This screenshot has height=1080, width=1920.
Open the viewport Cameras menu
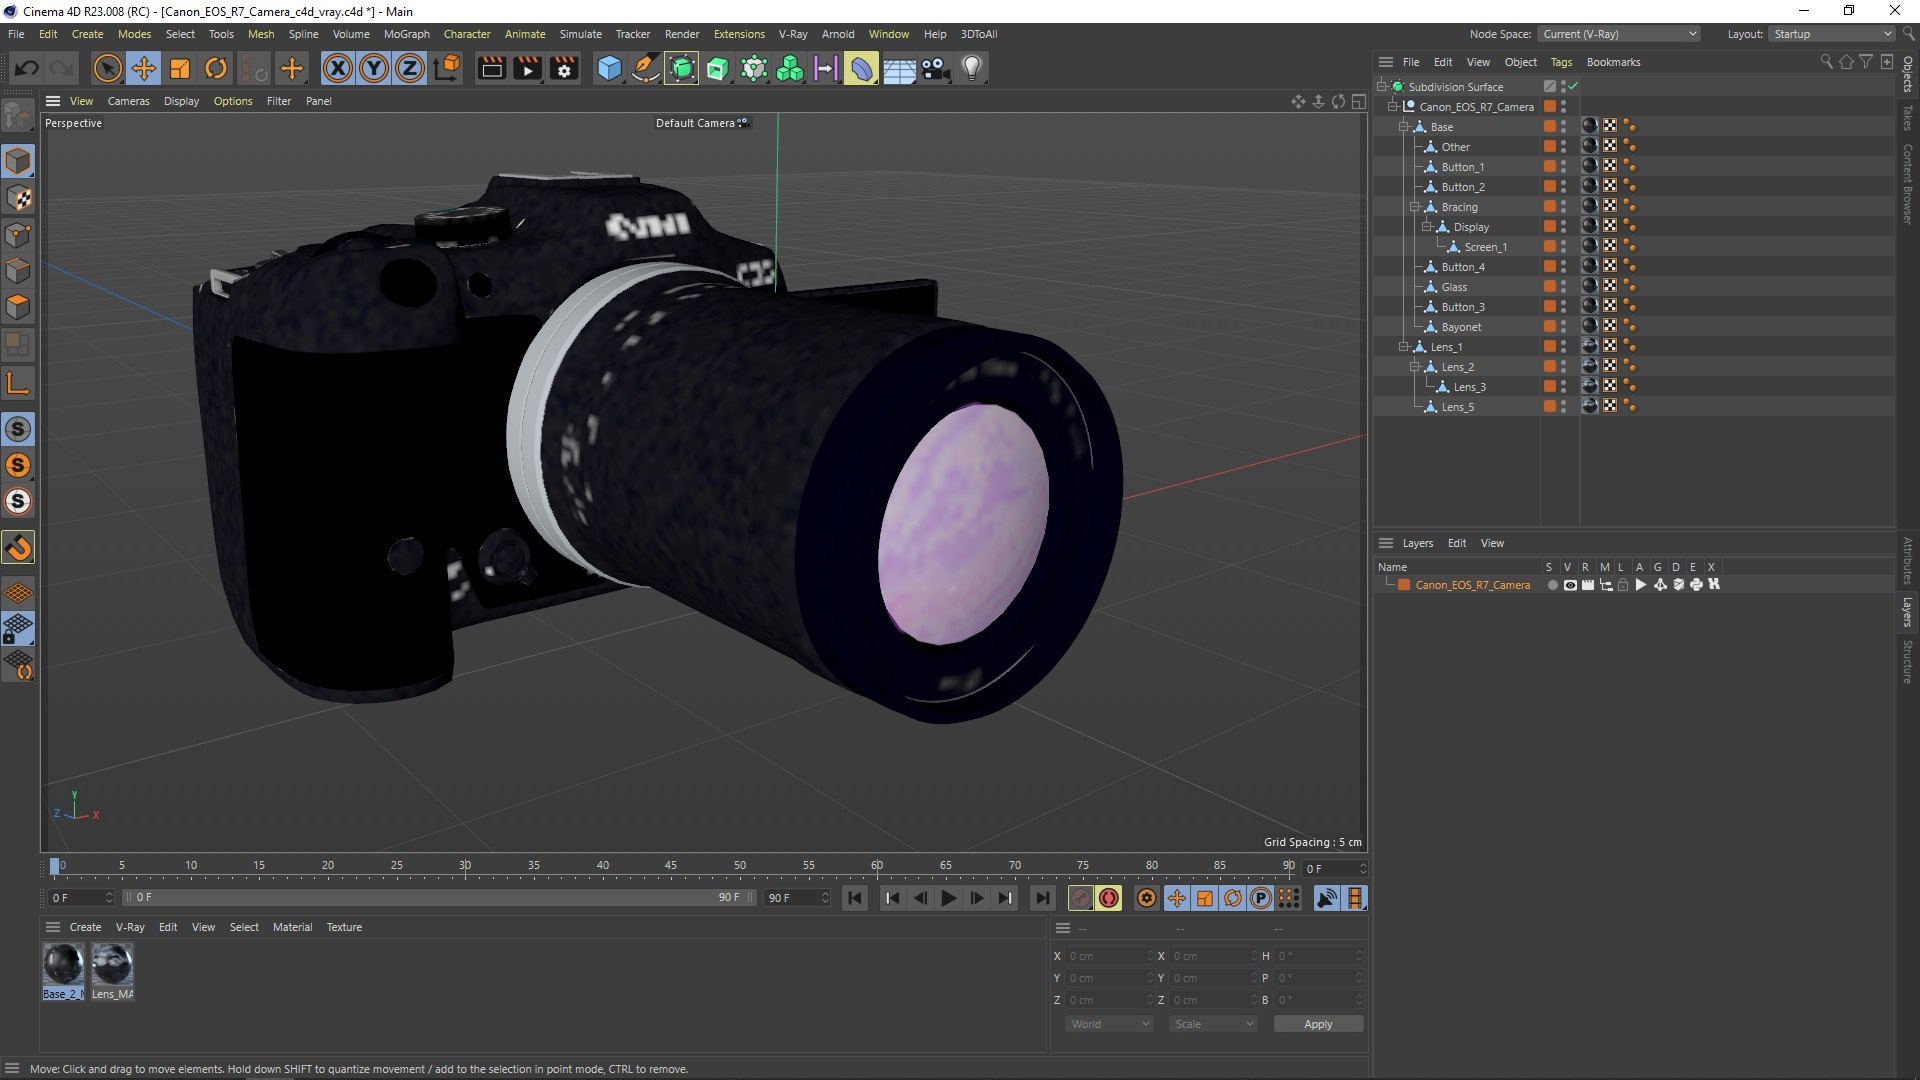coord(128,101)
